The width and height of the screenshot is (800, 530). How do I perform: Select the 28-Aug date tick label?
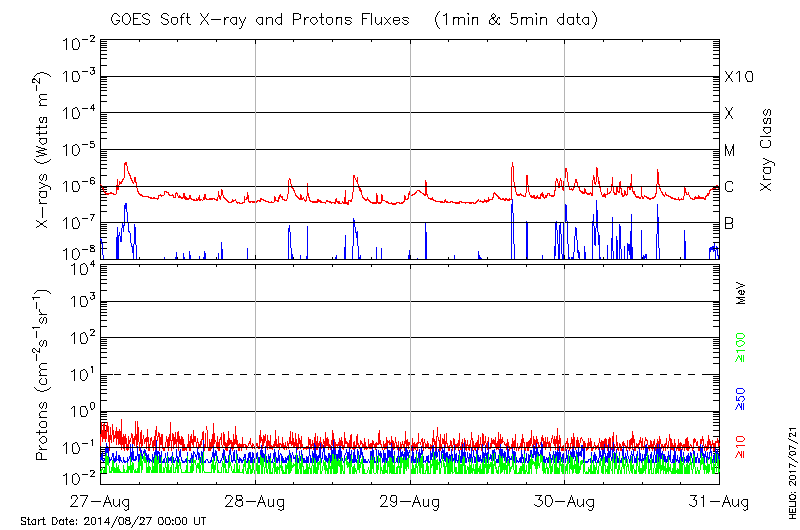[x=256, y=502]
